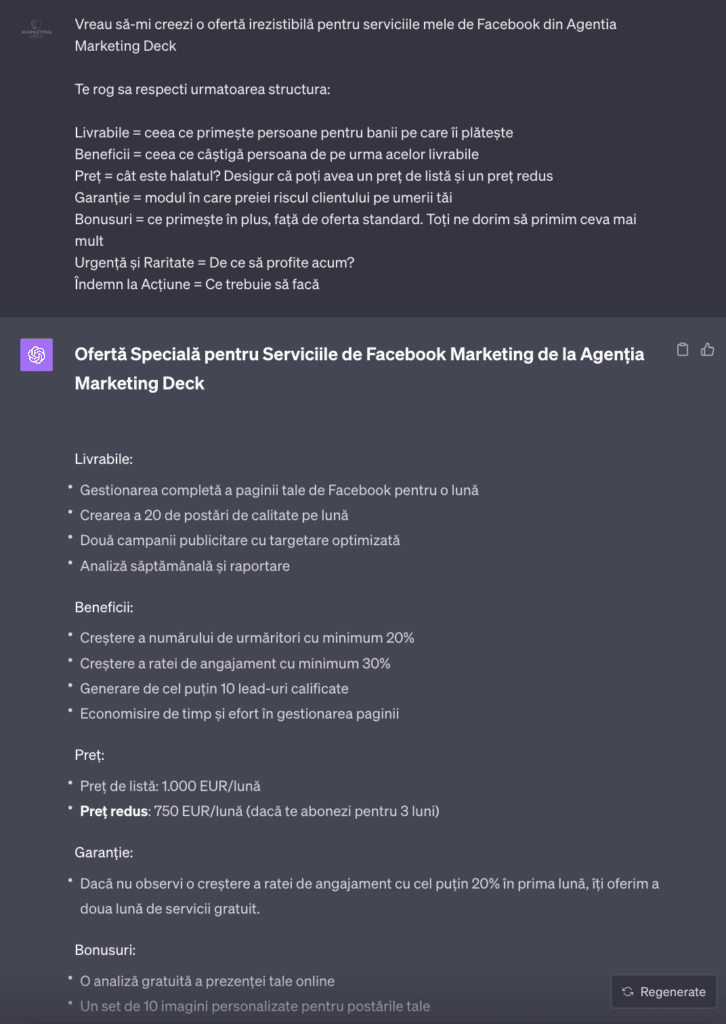
Task: Click the 'Beneficii:' section label in response
Action: pos(104,607)
